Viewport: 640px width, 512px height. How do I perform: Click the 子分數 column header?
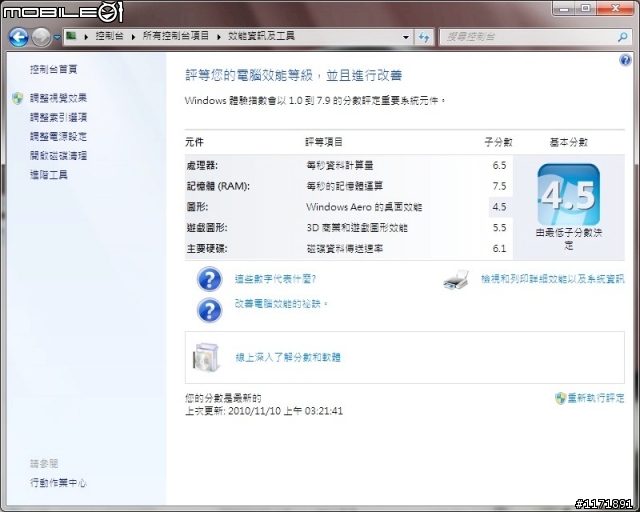pyautogui.click(x=498, y=142)
